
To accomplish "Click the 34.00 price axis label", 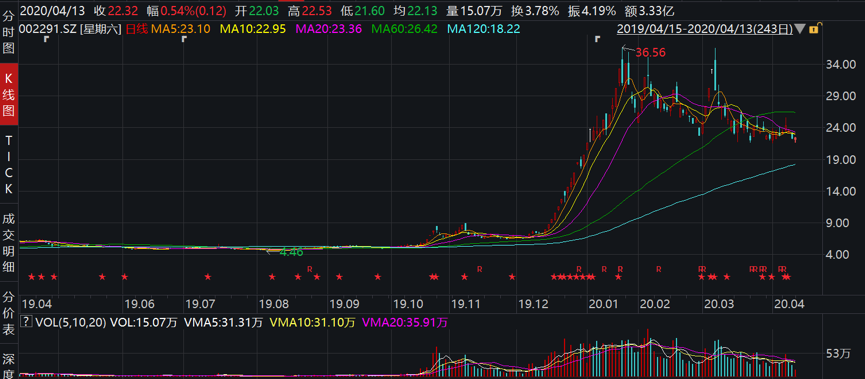I will pyautogui.click(x=842, y=65).
